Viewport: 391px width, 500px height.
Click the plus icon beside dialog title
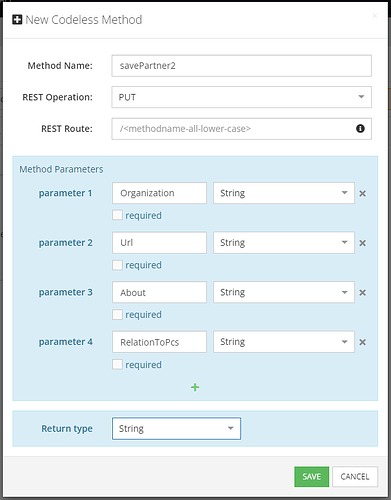(x=17, y=20)
